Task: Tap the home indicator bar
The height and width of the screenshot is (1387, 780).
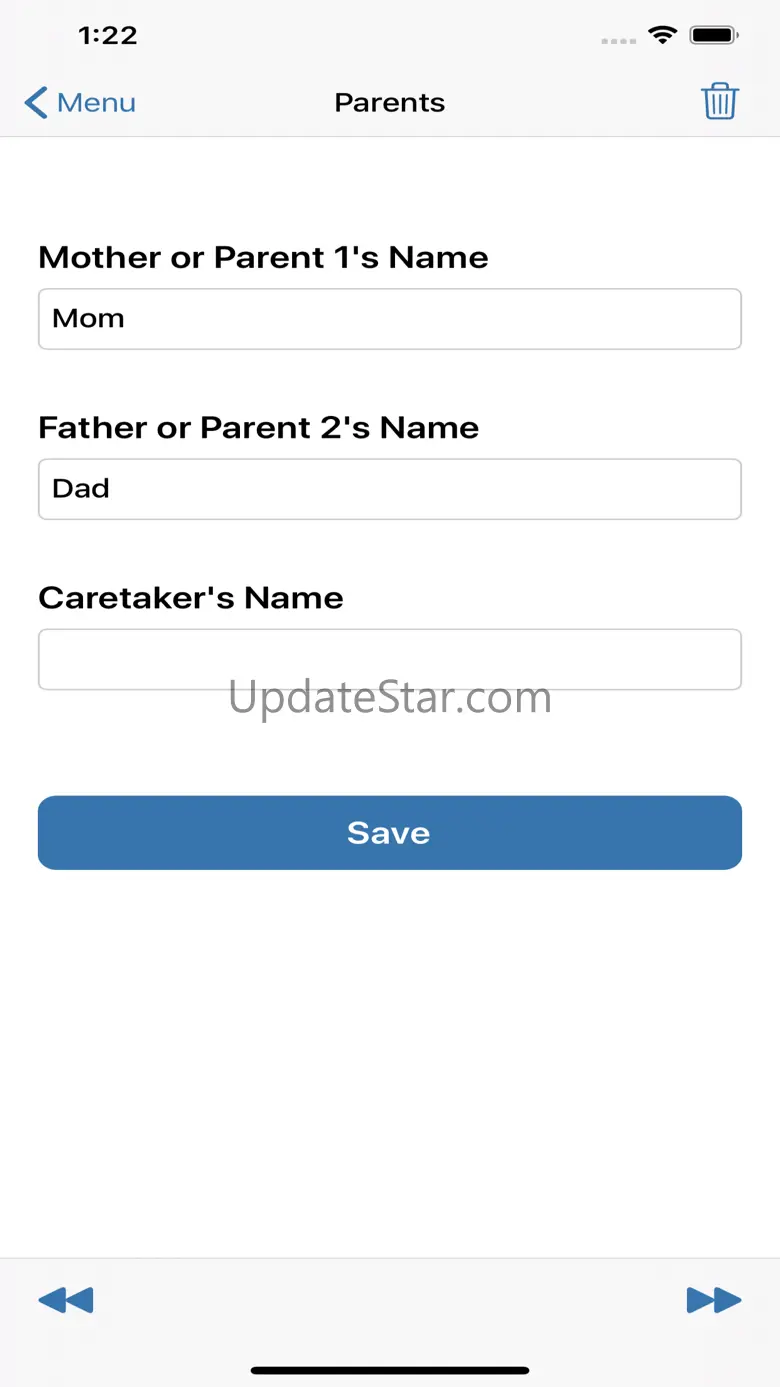Action: coord(390,1370)
